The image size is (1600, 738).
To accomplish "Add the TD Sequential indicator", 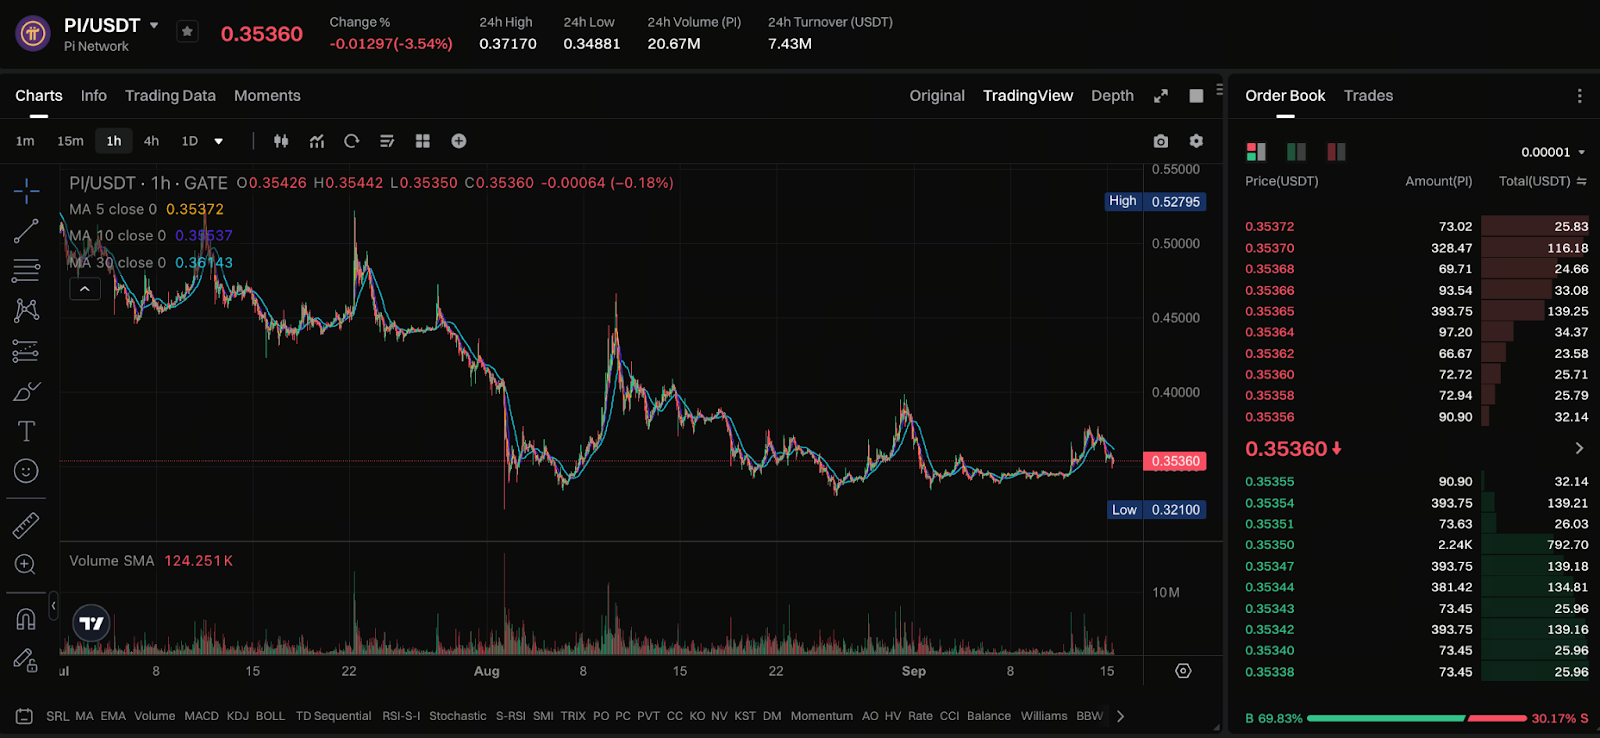I will 333,716.
